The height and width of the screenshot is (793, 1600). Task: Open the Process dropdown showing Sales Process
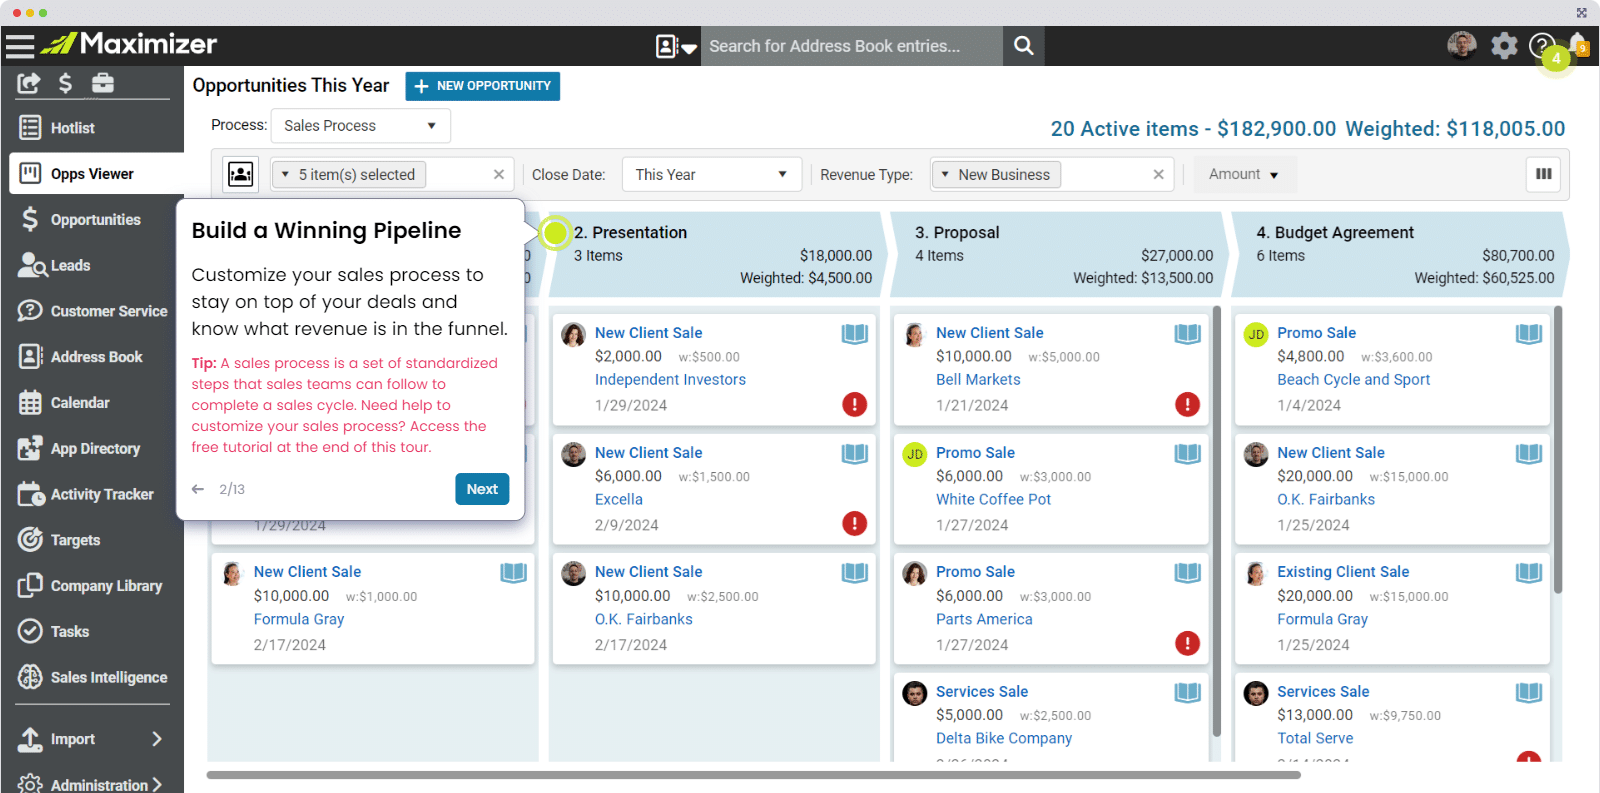[361, 126]
